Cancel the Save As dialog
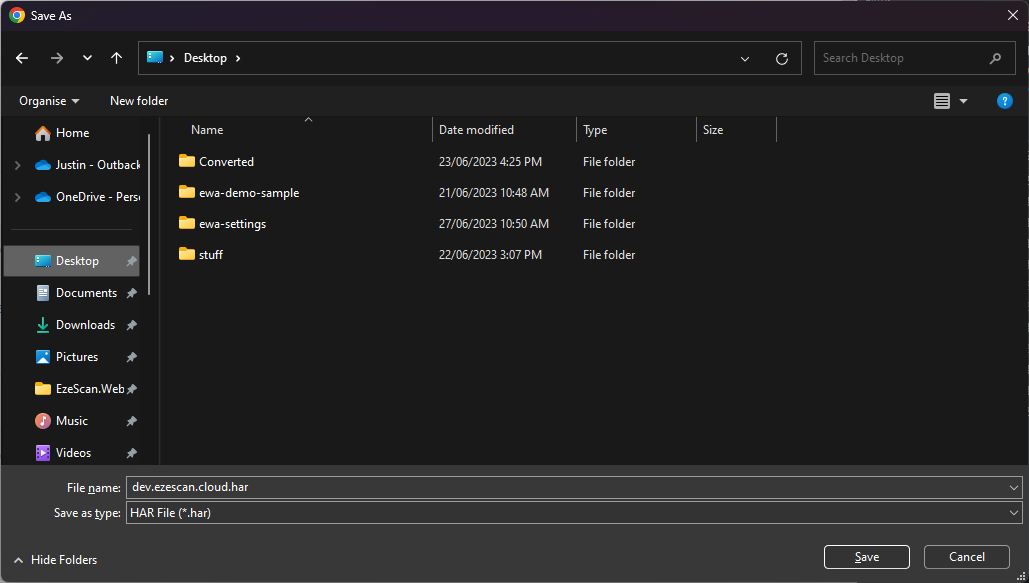This screenshot has width=1029, height=583. 966,557
